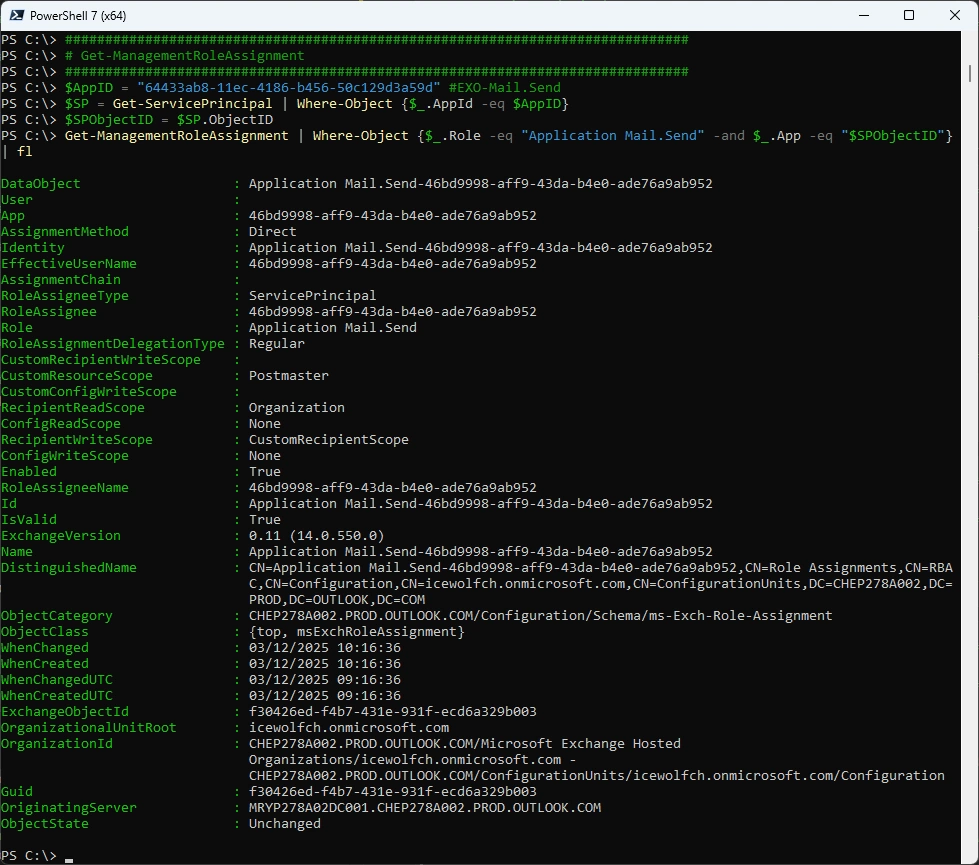The height and width of the screenshot is (865, 979).
Task: Click the Unchanged value of ObjectState
Action: [284, 824]
